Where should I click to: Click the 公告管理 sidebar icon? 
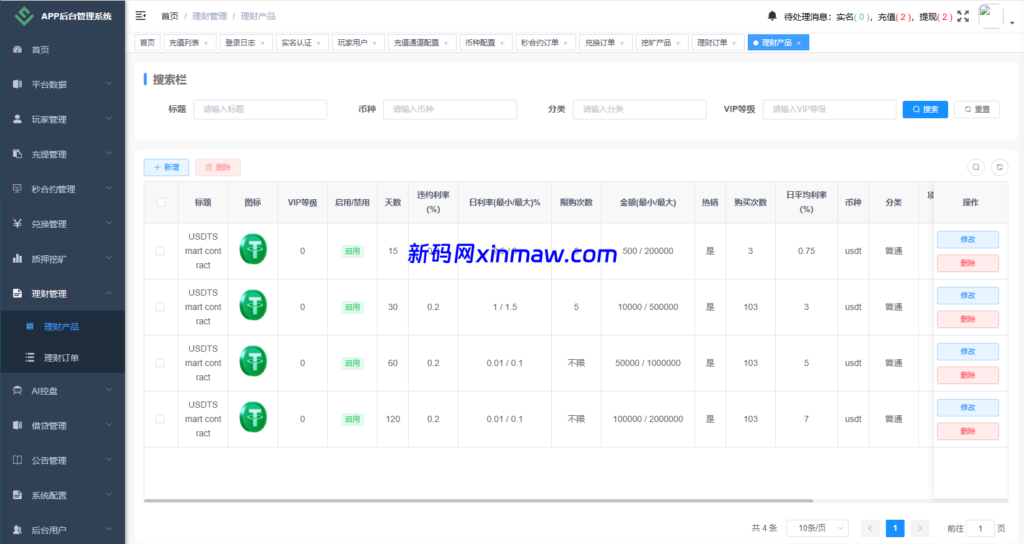point(18,460)
